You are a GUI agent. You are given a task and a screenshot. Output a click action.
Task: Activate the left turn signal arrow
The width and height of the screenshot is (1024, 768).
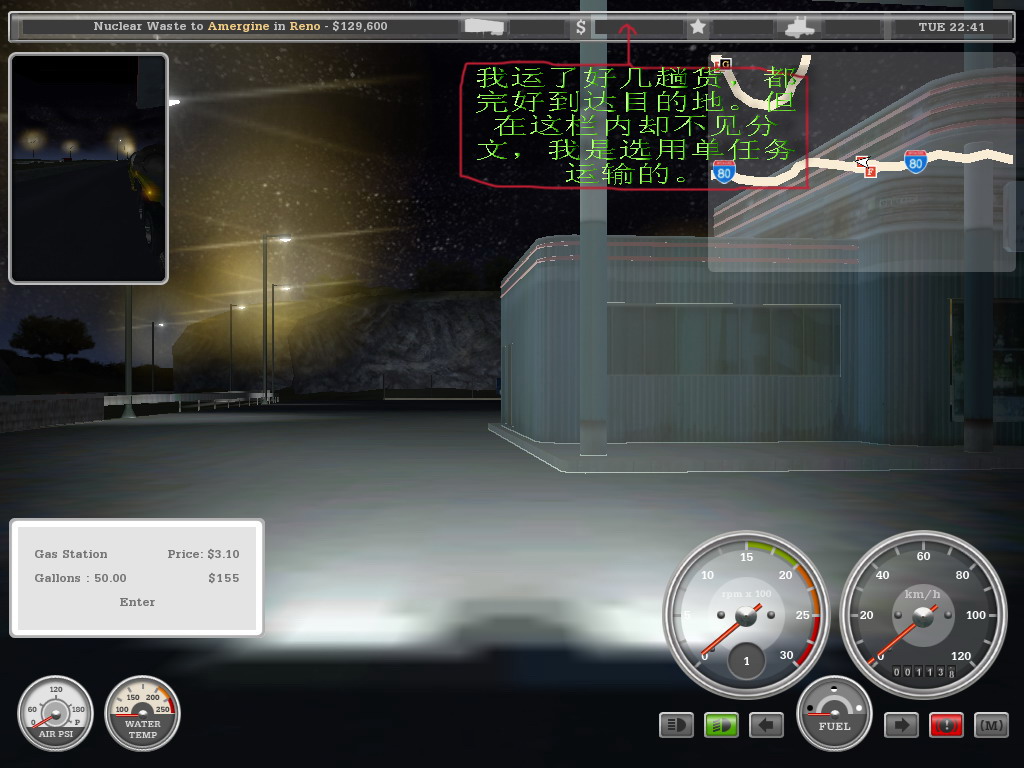coord(766,725)
